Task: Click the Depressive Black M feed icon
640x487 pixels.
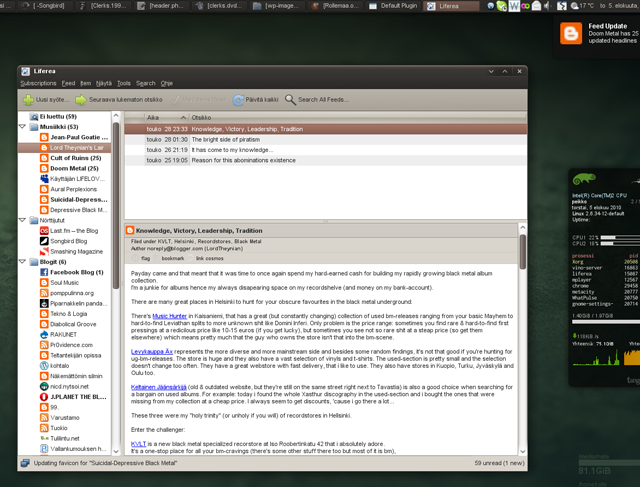Action: pyautogui.click(x=44, y=210)
